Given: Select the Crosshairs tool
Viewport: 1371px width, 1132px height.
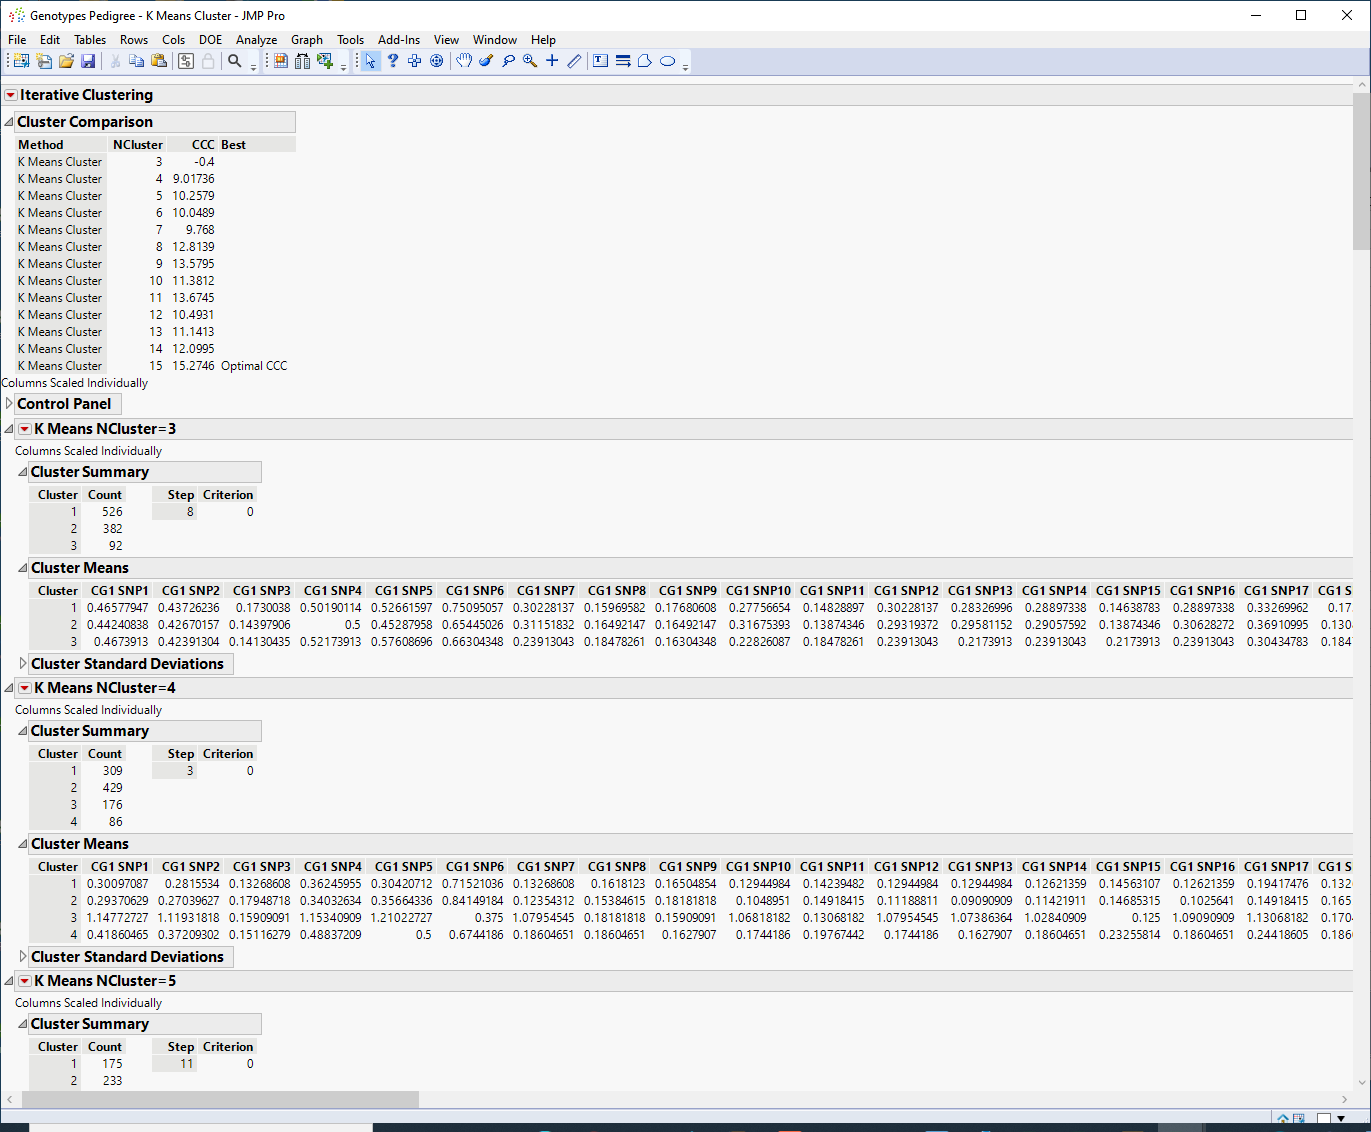Looking at the screenshot, I should (552, 61).
